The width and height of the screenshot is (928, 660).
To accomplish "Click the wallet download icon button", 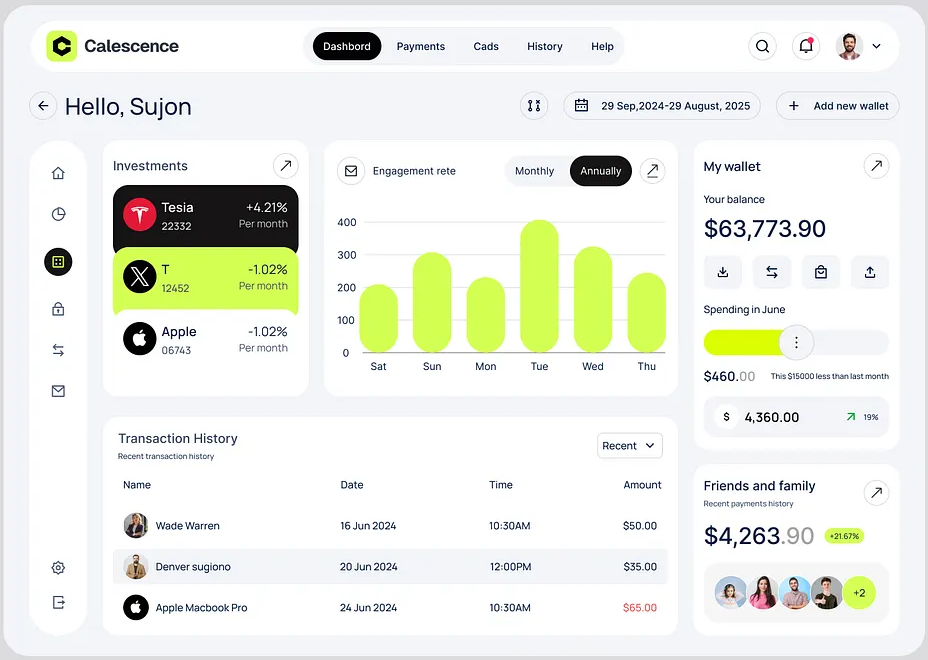I will (723, 272).
